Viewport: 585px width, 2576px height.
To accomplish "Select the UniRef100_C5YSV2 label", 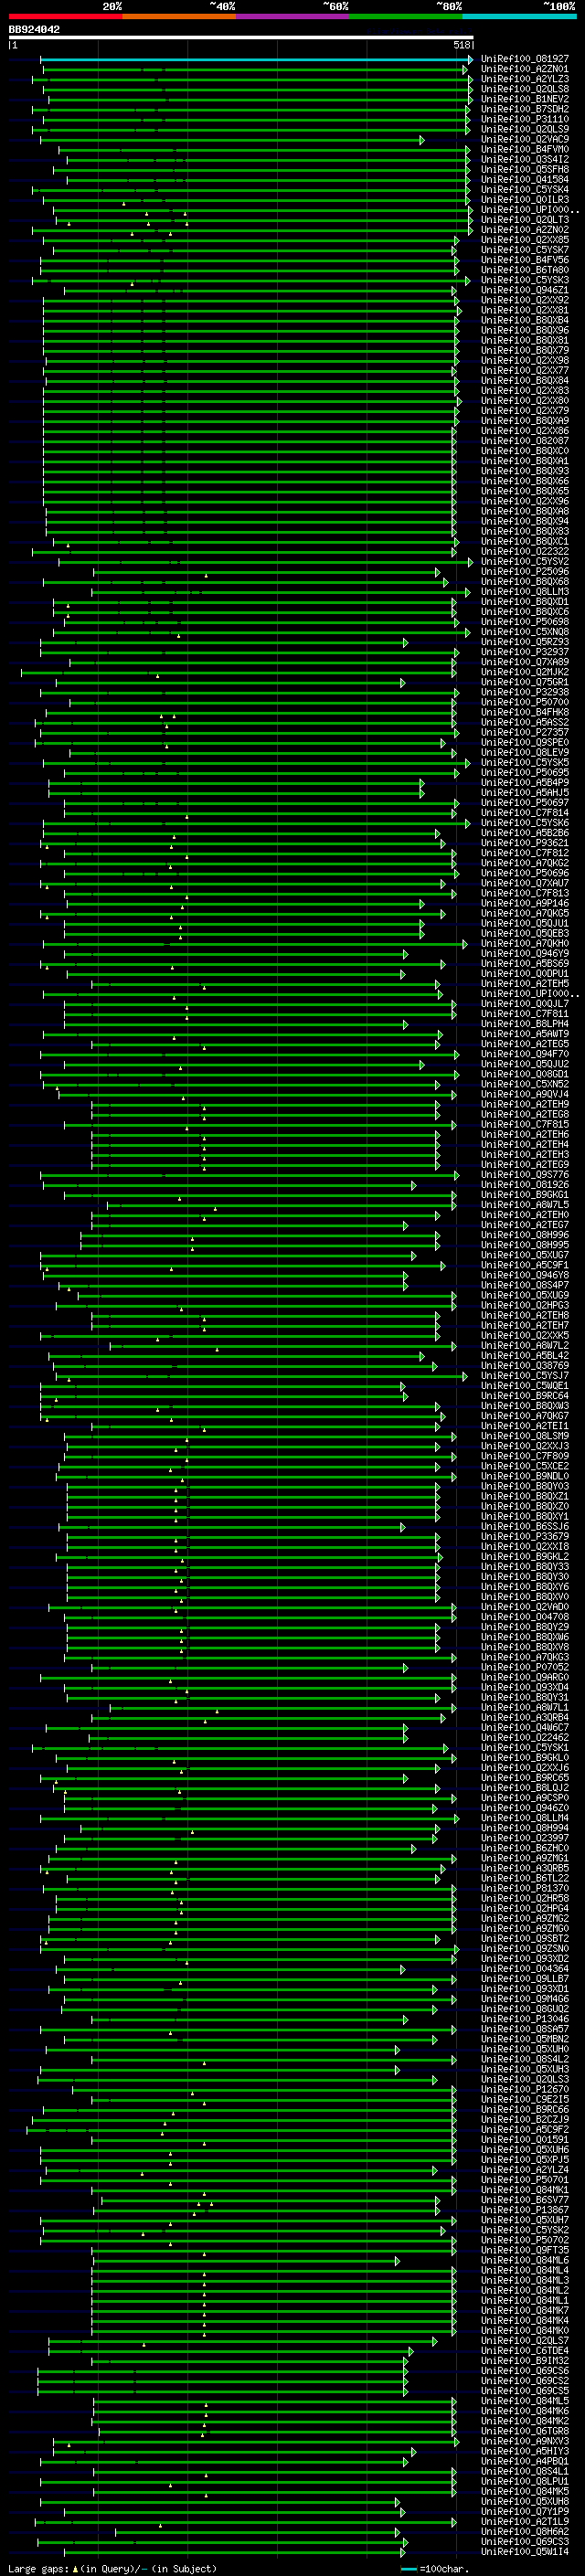I will click(x=525, y=562).
